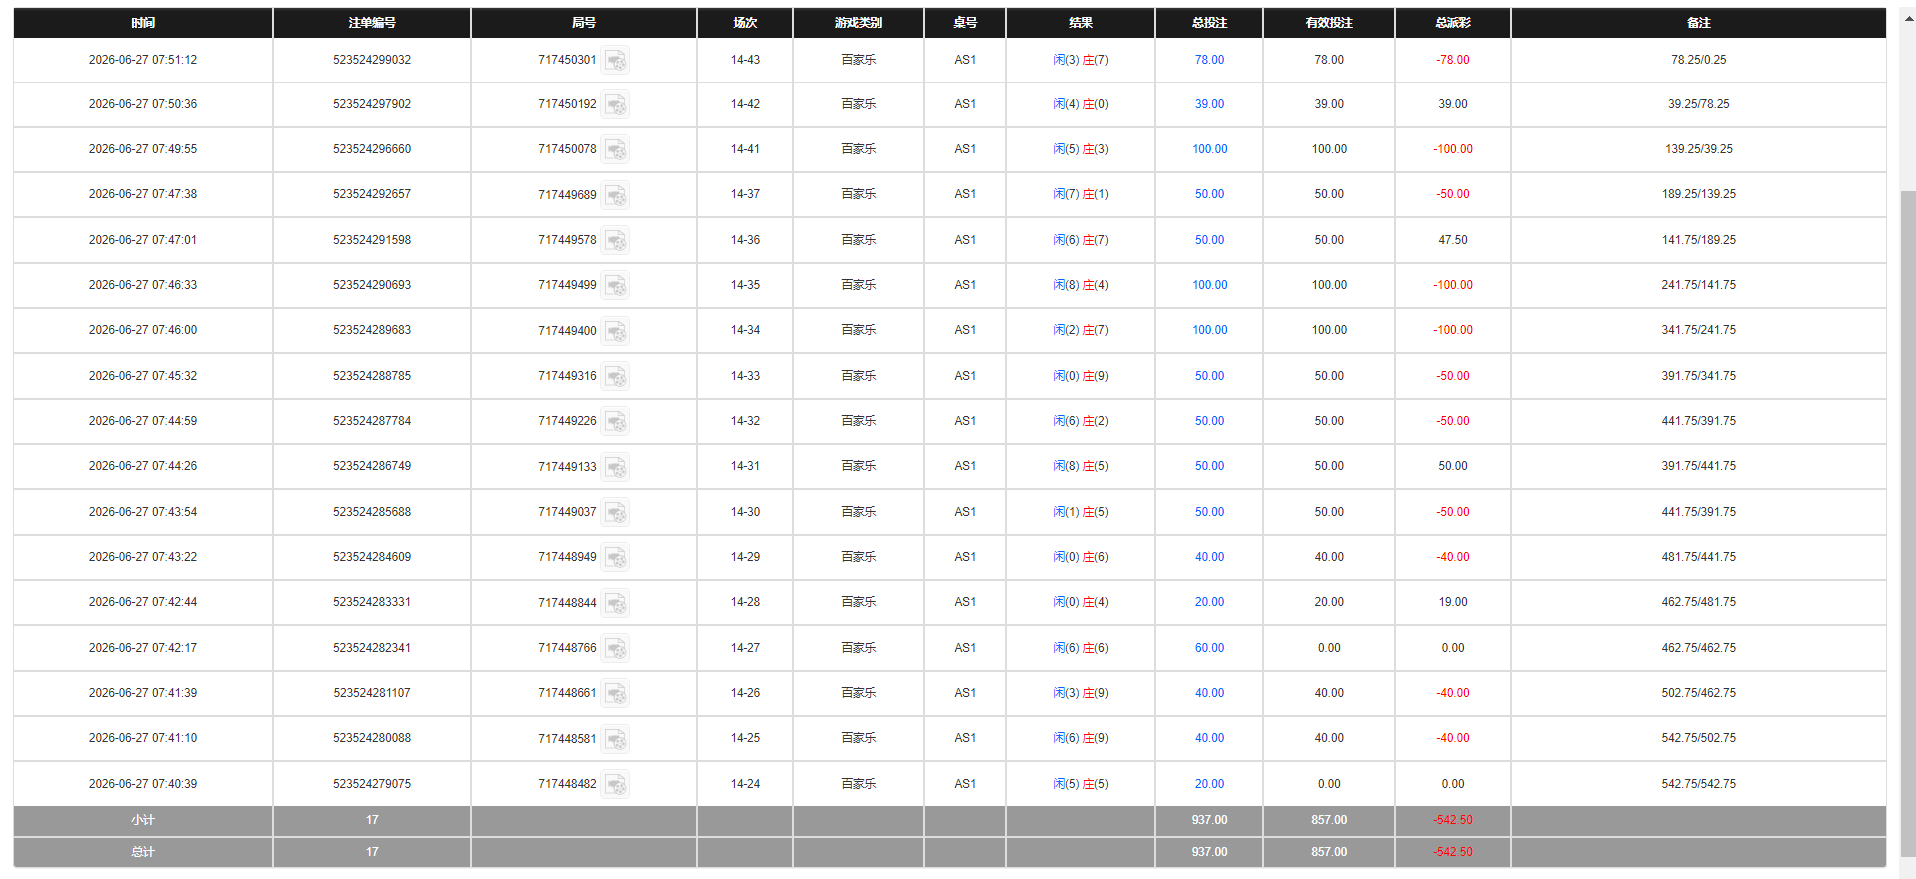Select order number 523524297902

pyautogui.click(x=372, y=104)
